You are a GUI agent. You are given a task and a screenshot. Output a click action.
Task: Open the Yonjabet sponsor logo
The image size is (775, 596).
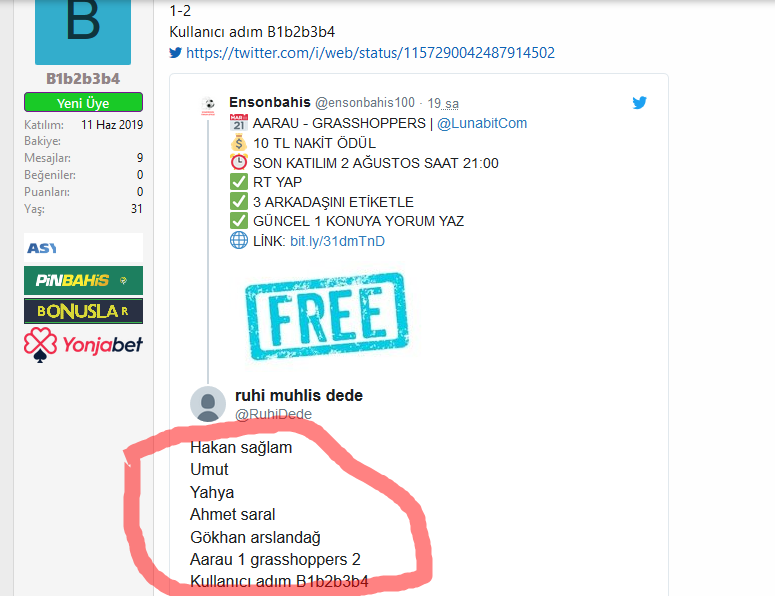pyautogui.click(x=83, y=344)
